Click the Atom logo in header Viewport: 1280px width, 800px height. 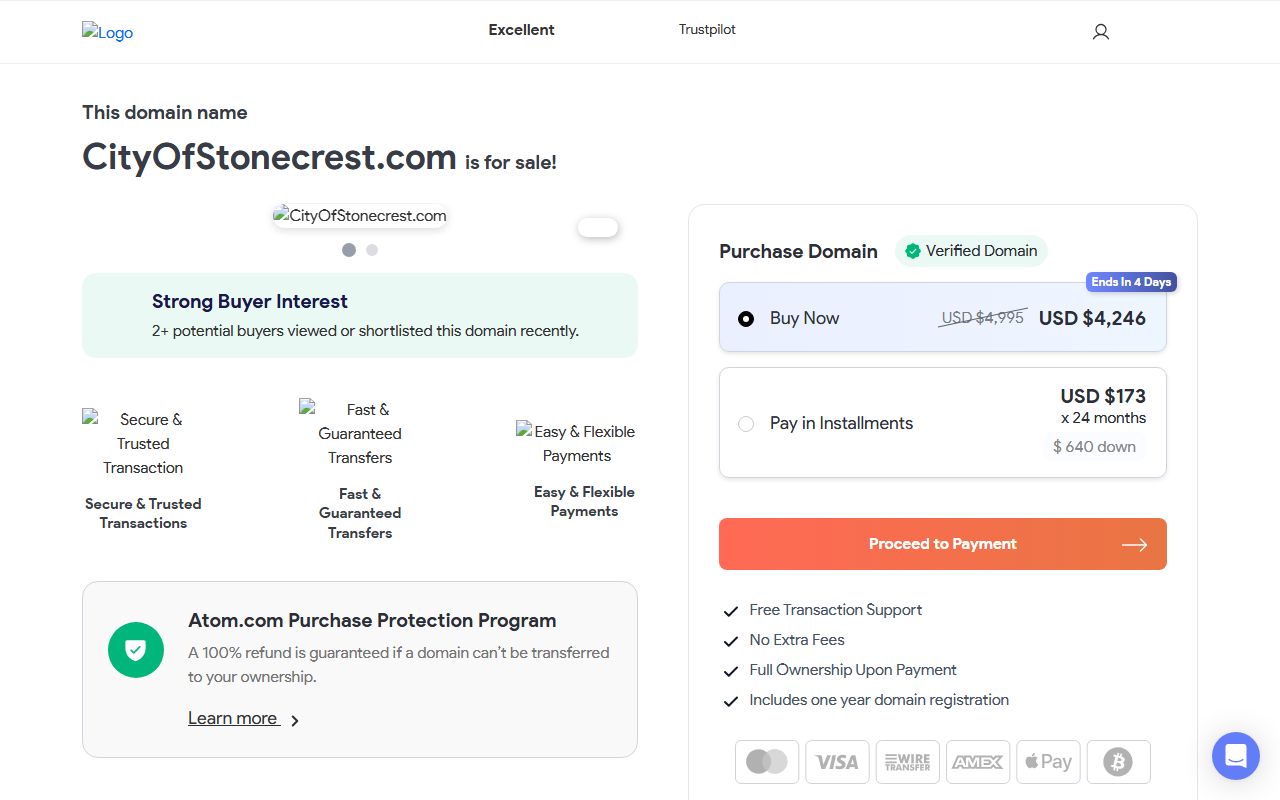(108, 32)
